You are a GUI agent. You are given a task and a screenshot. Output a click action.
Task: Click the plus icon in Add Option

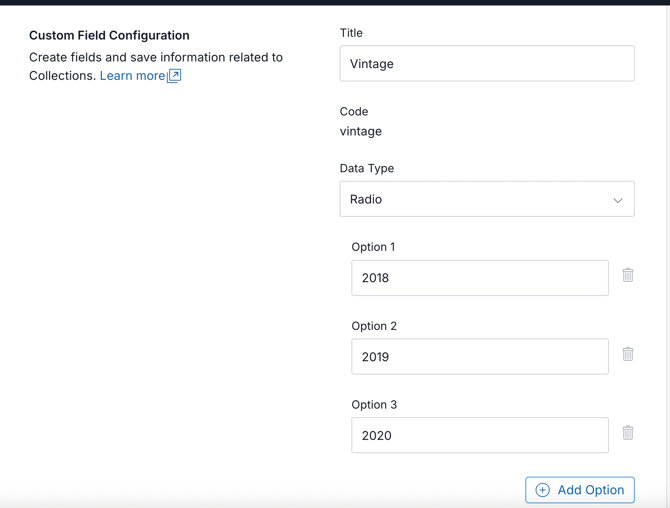[543, 490]
